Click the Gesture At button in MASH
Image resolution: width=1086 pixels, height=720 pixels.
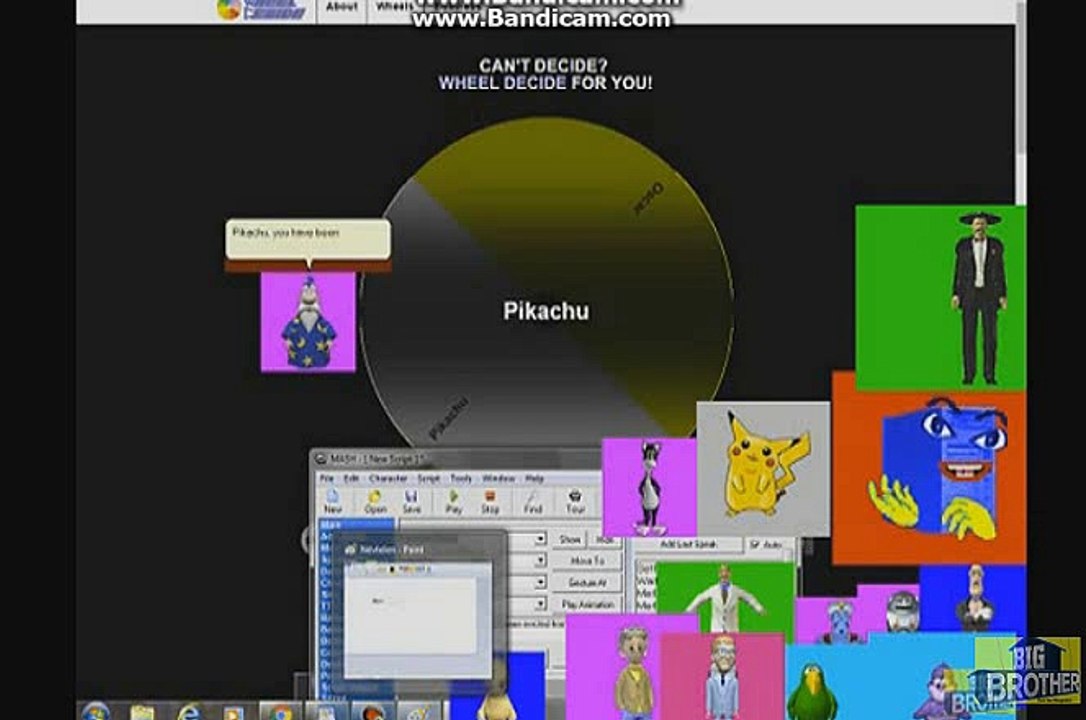[587, 583]
